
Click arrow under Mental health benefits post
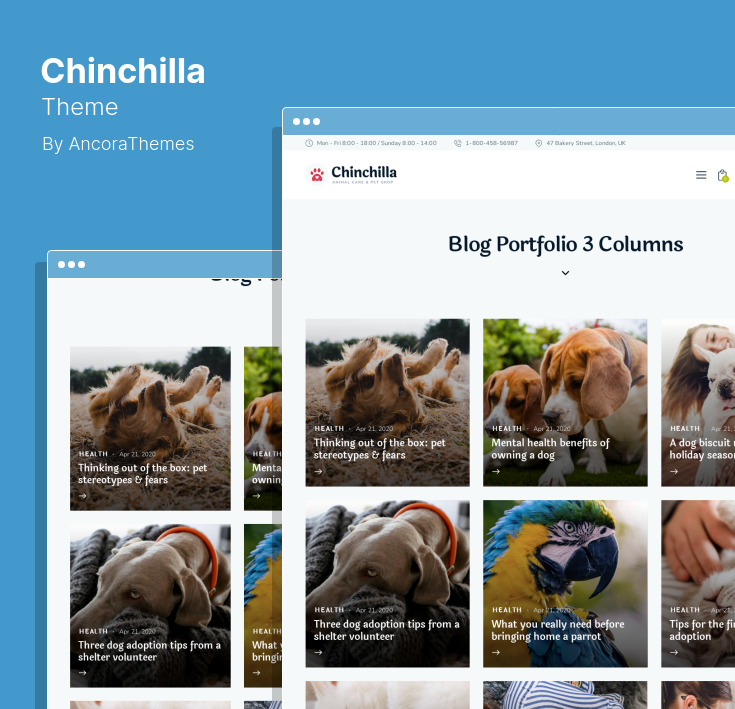[496, 471]
